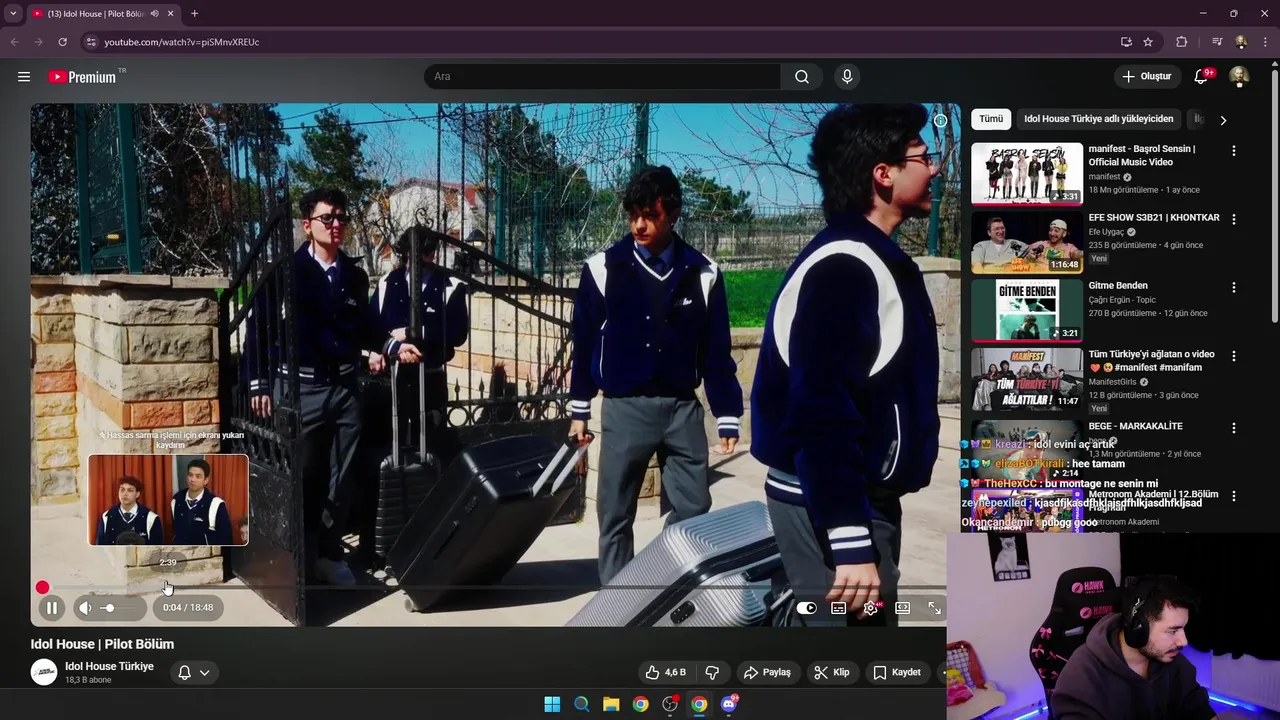The image size is (1280, 720).
Task: Open options for BEGE - MARKAKALİTE video
Action: click(x=1233, y=428)
